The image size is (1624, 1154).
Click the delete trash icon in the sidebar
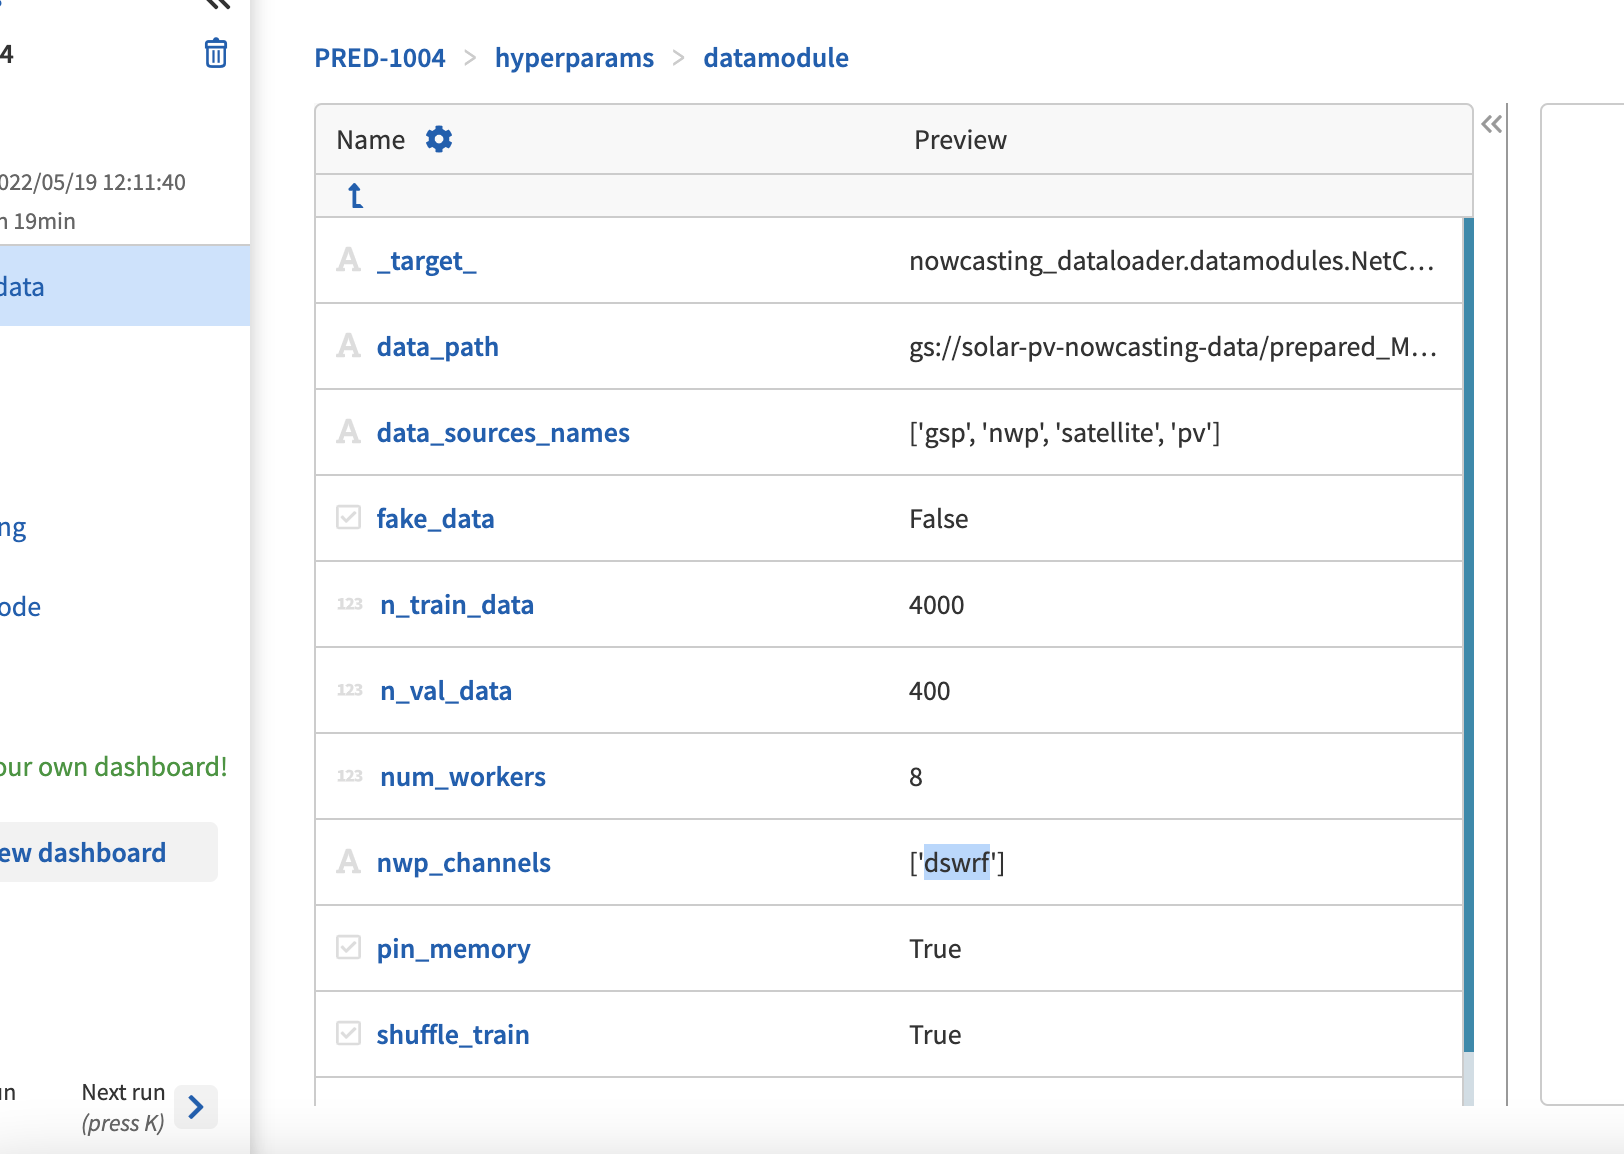[215, 54]
